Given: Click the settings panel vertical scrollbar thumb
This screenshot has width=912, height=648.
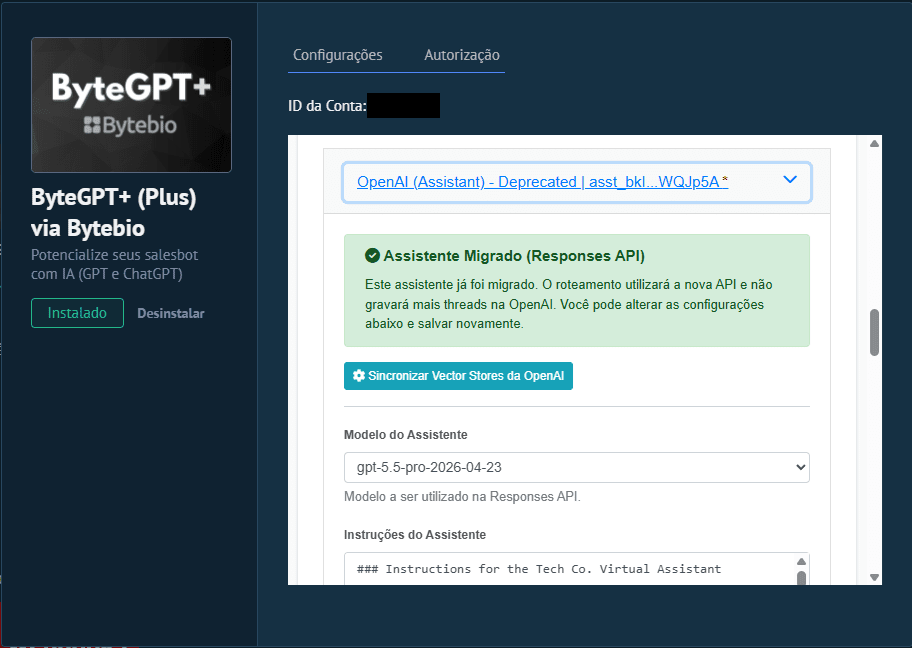Looking at the screenshot, I should pyautogui.click(x=874, y=332).
